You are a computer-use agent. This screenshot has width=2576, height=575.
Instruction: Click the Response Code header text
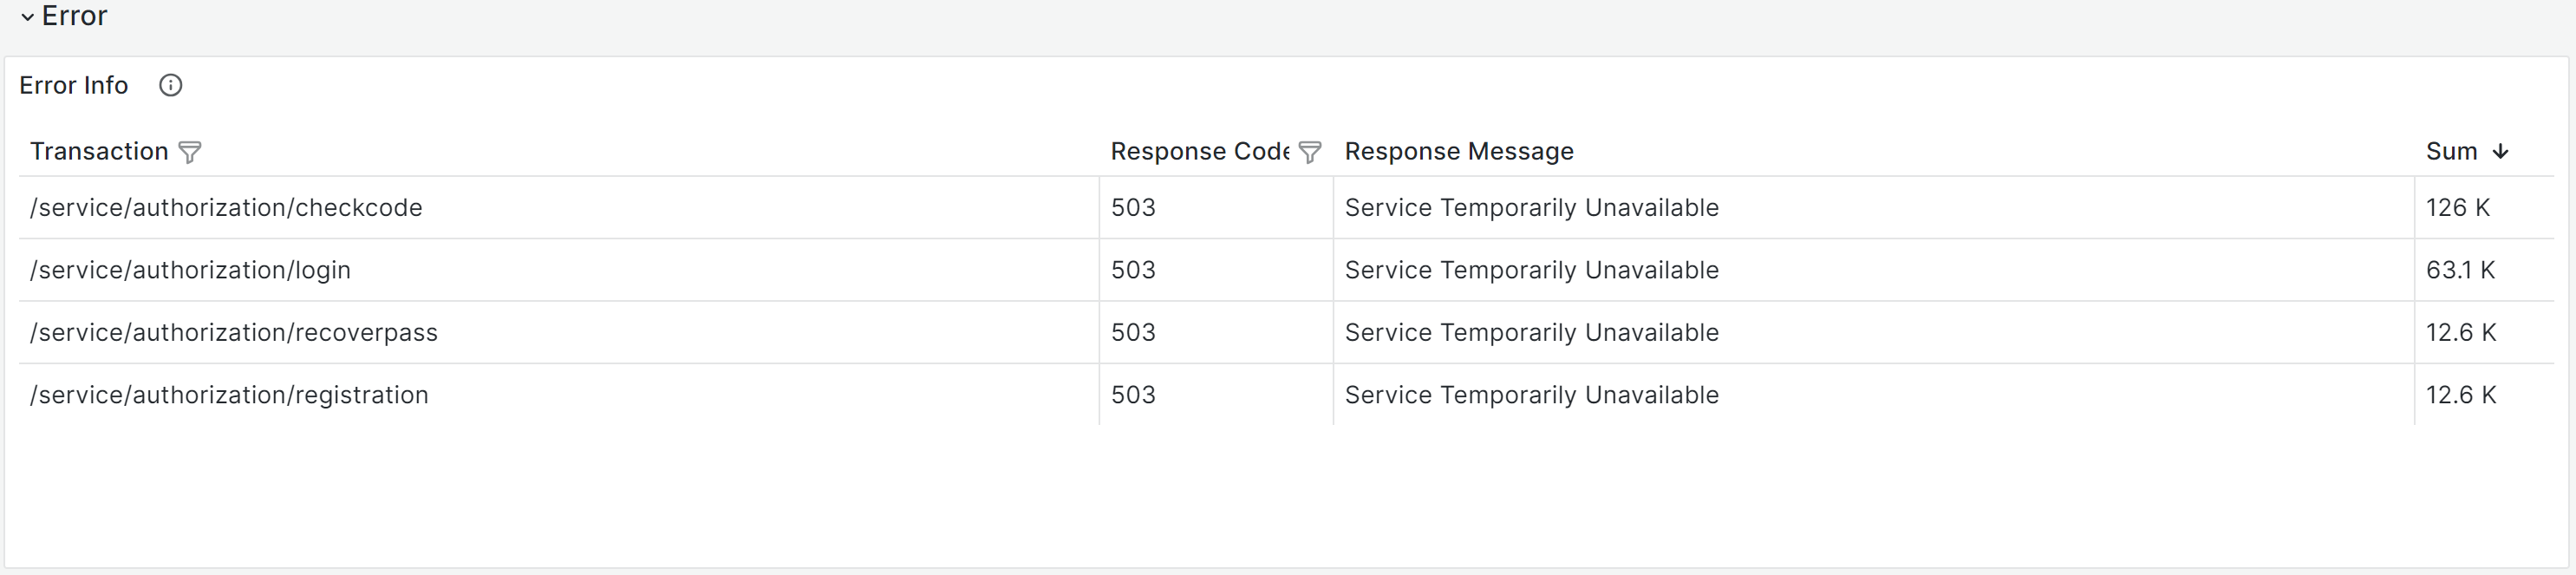[x=1199, y=151]
